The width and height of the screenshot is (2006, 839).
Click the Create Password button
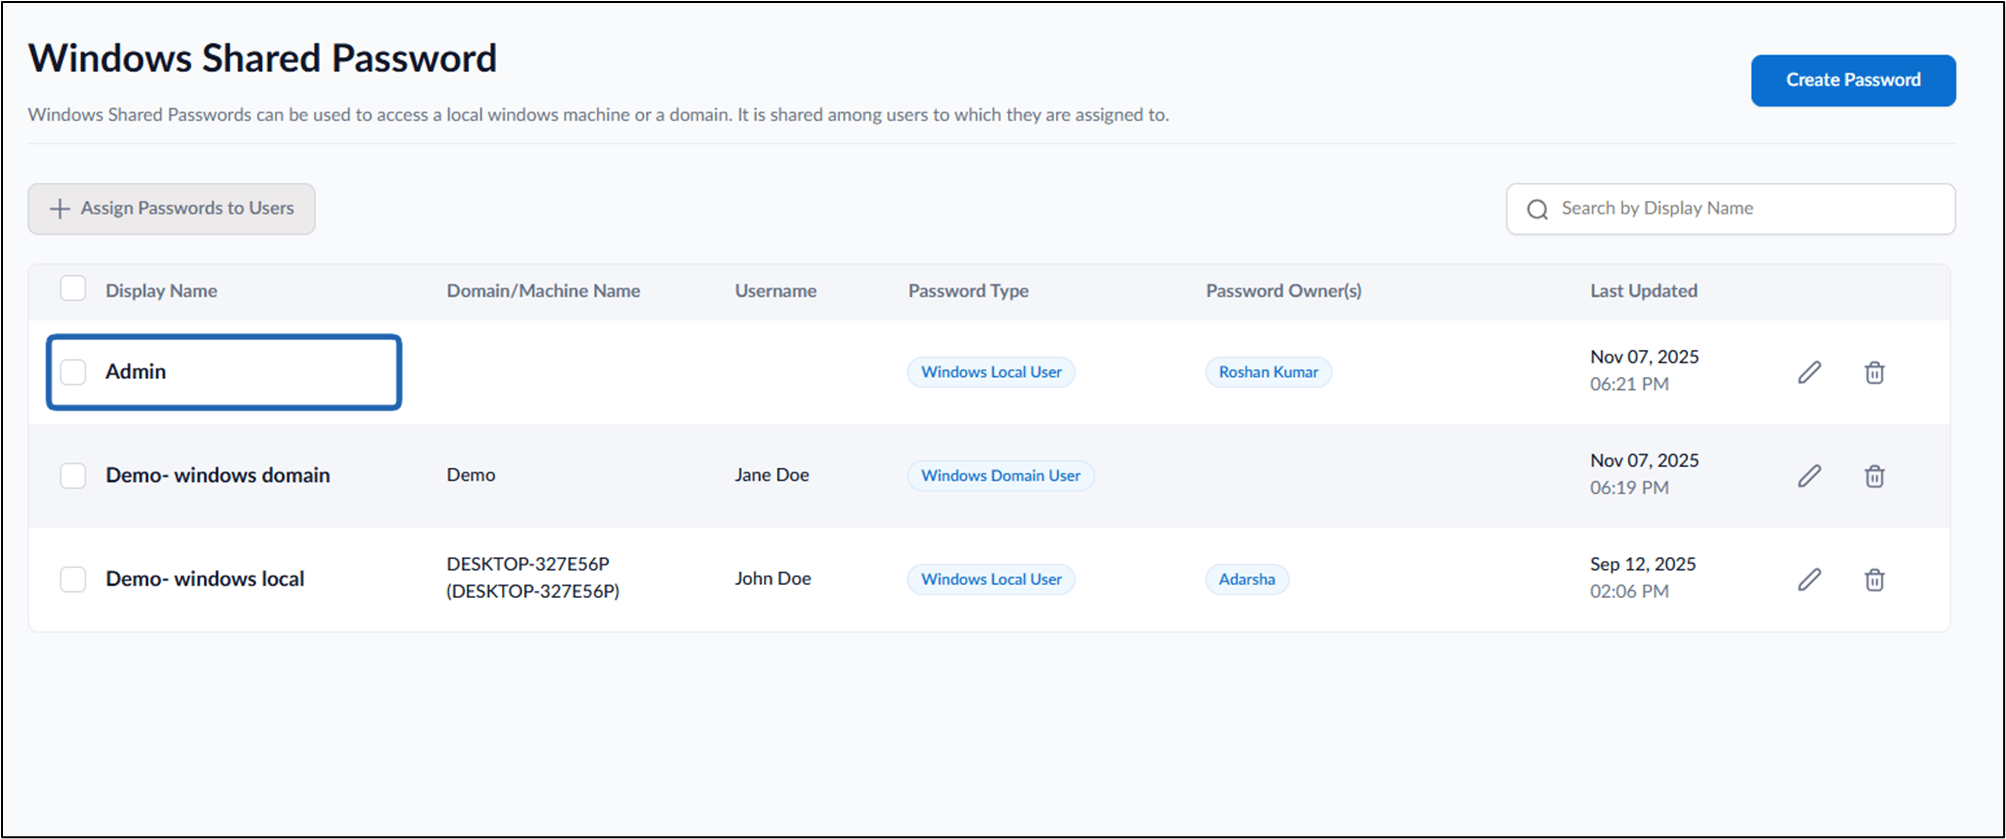[x=1853, y=80]
